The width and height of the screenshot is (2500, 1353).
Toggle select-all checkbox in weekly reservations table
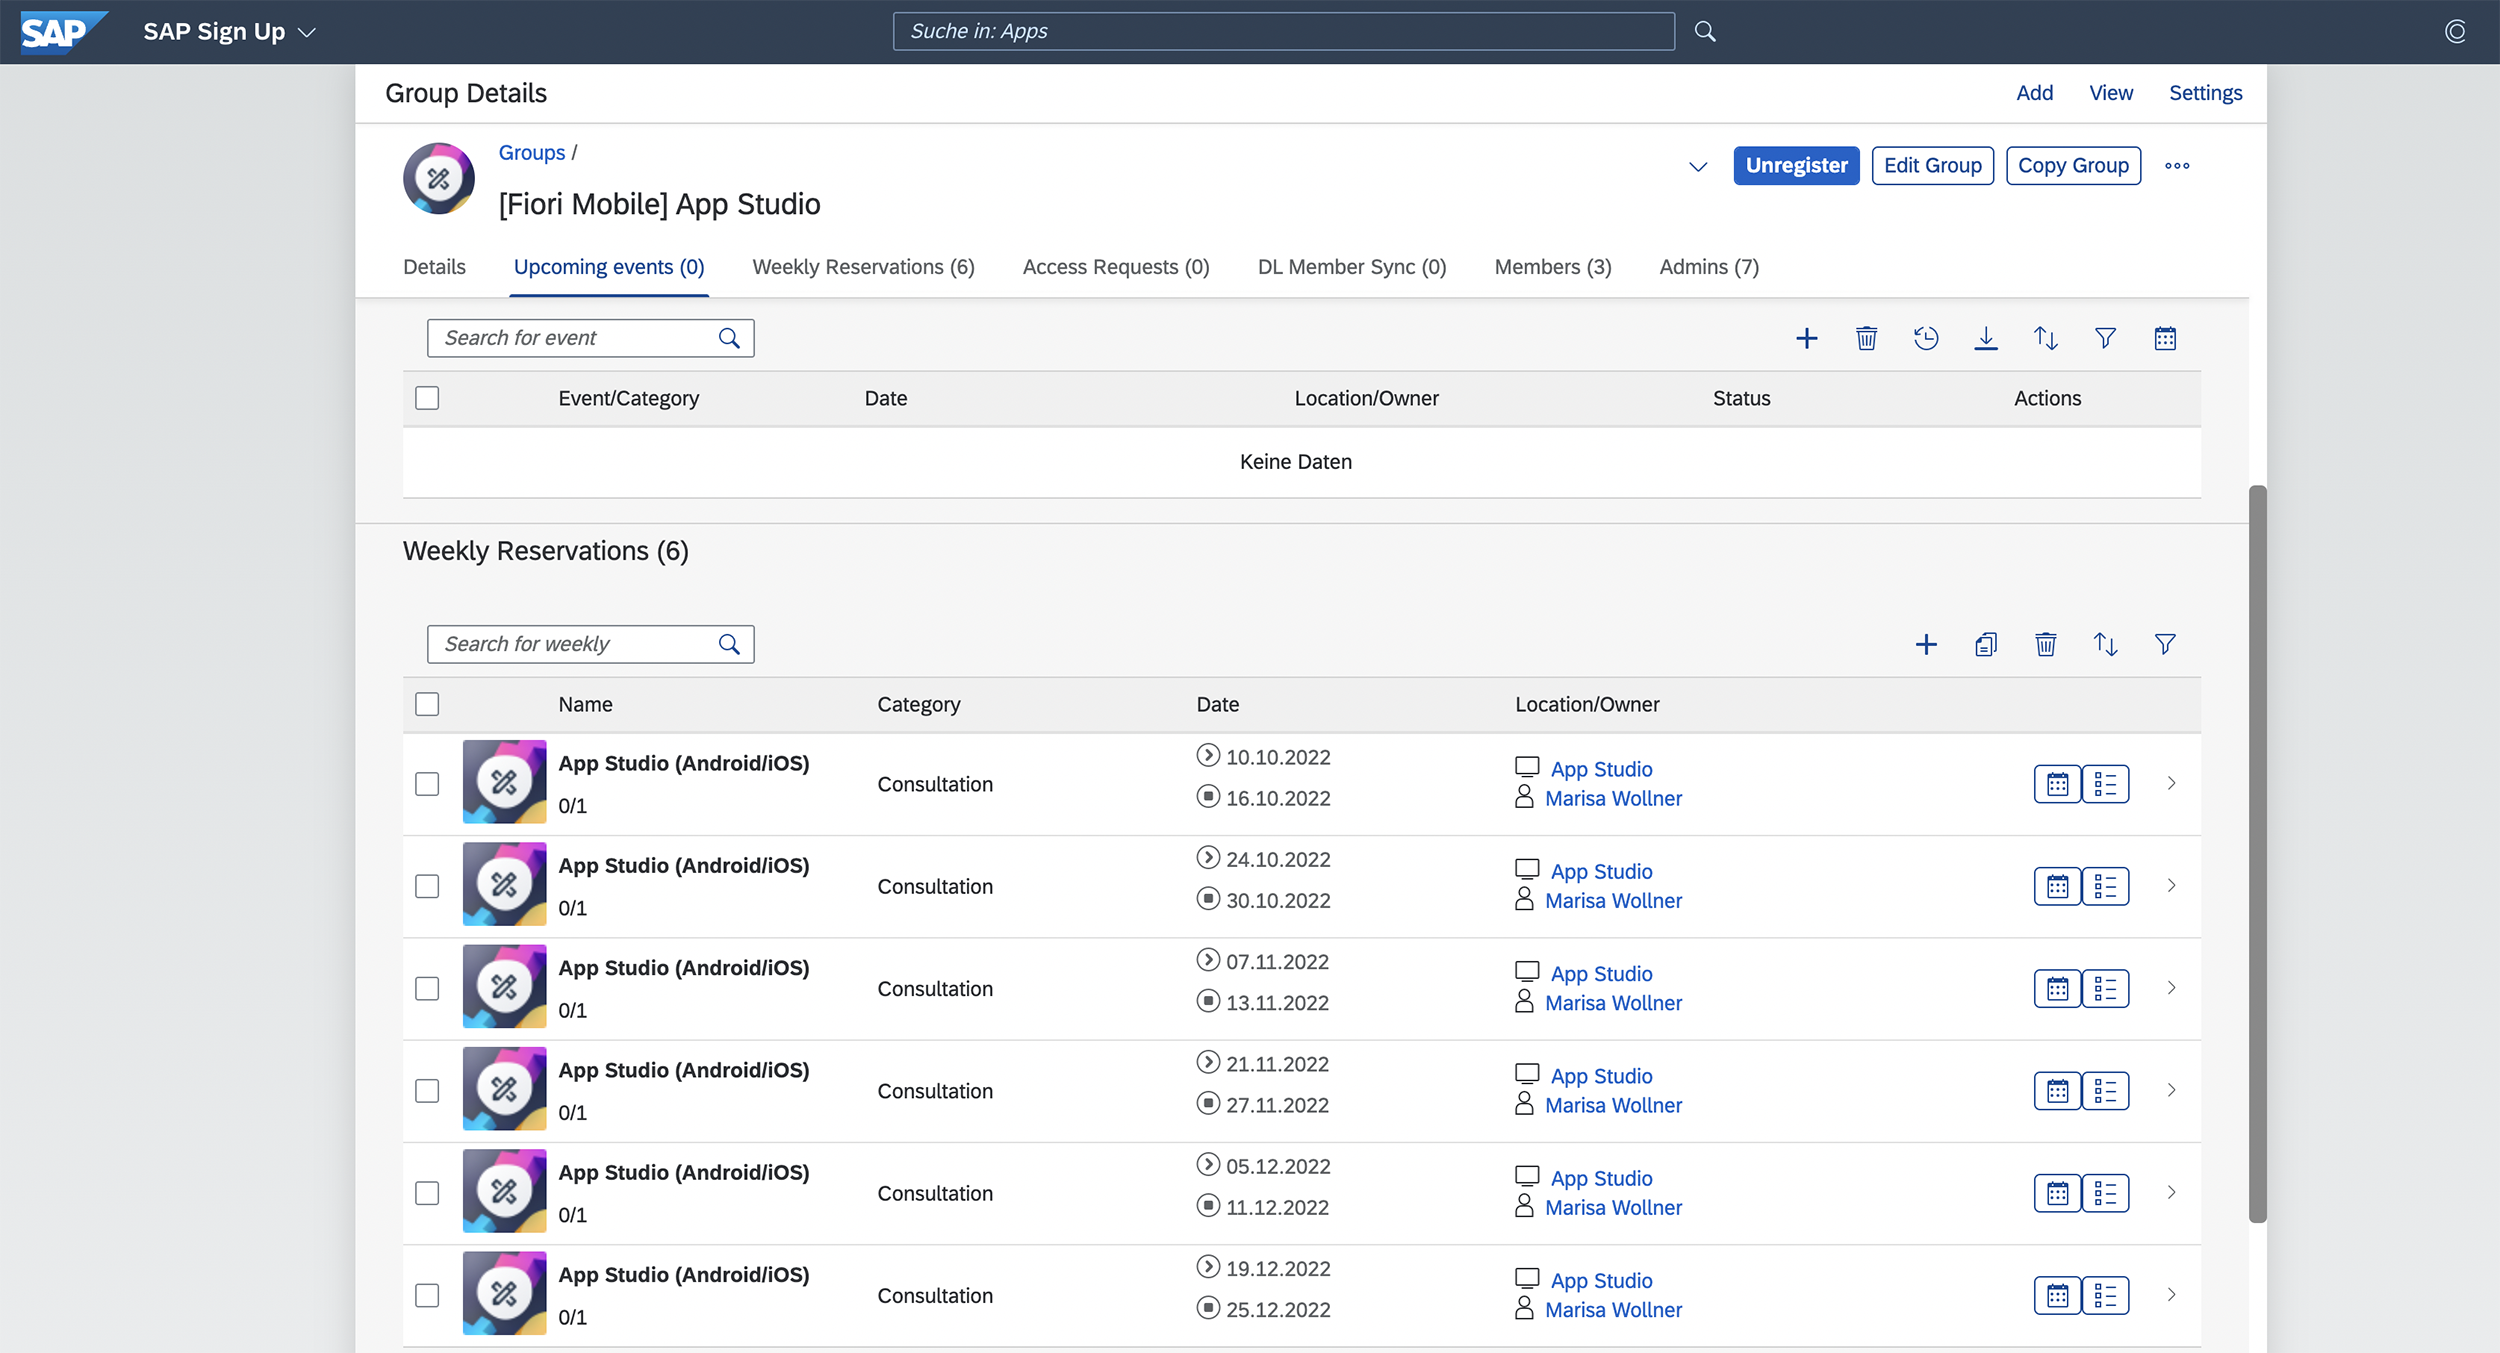tap(427, 704)
